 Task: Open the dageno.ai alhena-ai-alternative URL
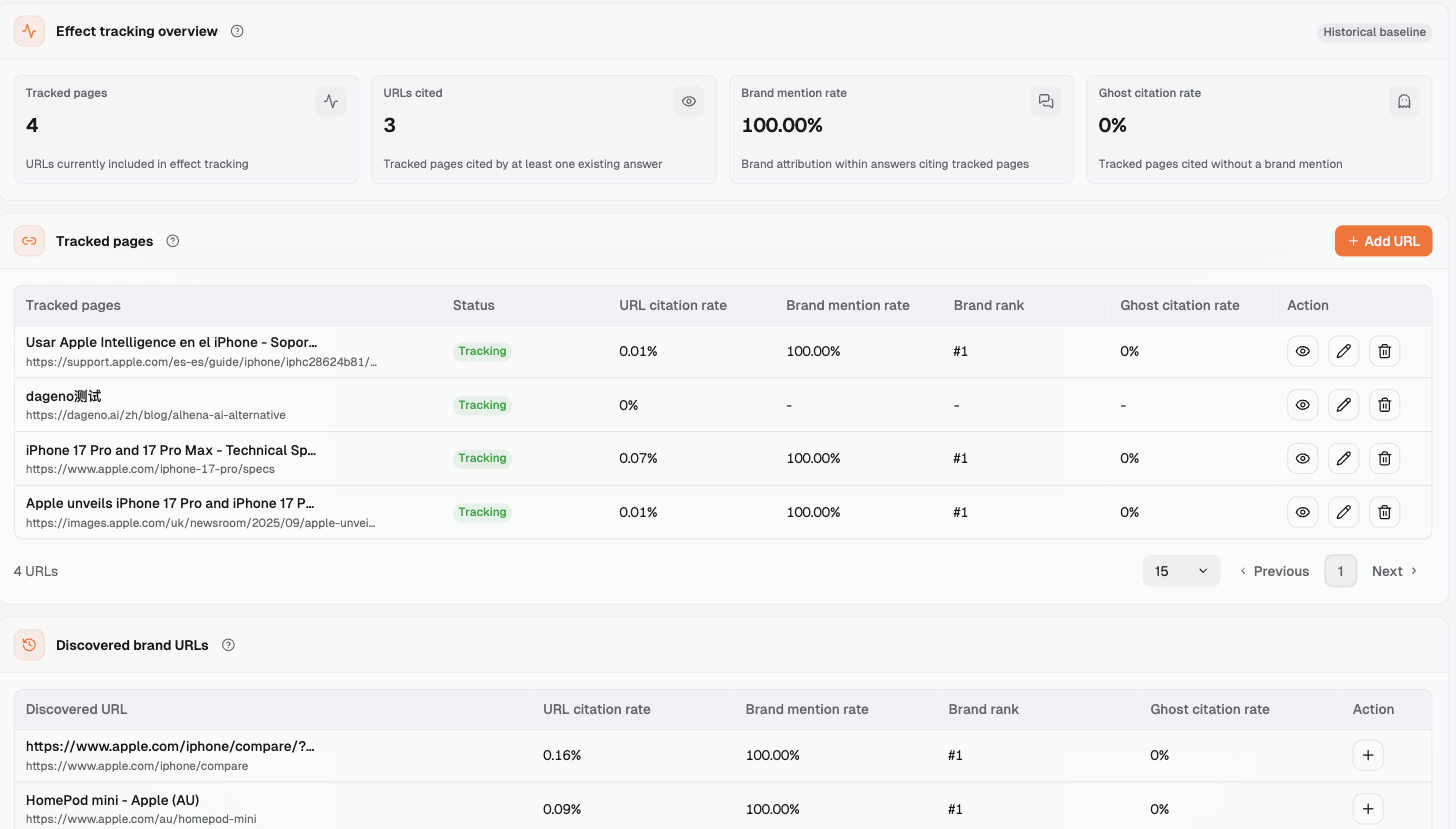coord(156,415)
